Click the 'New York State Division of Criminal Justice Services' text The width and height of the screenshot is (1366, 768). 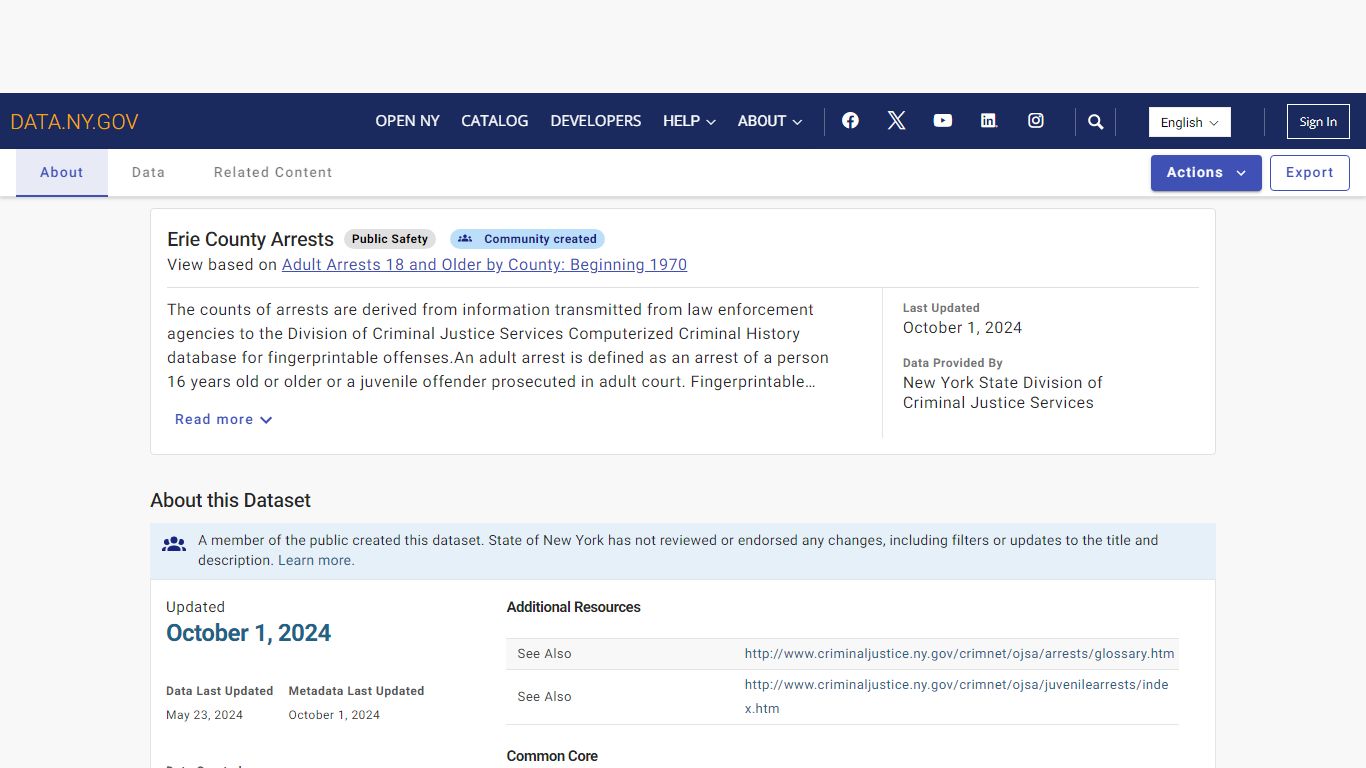coord(1003,393)
